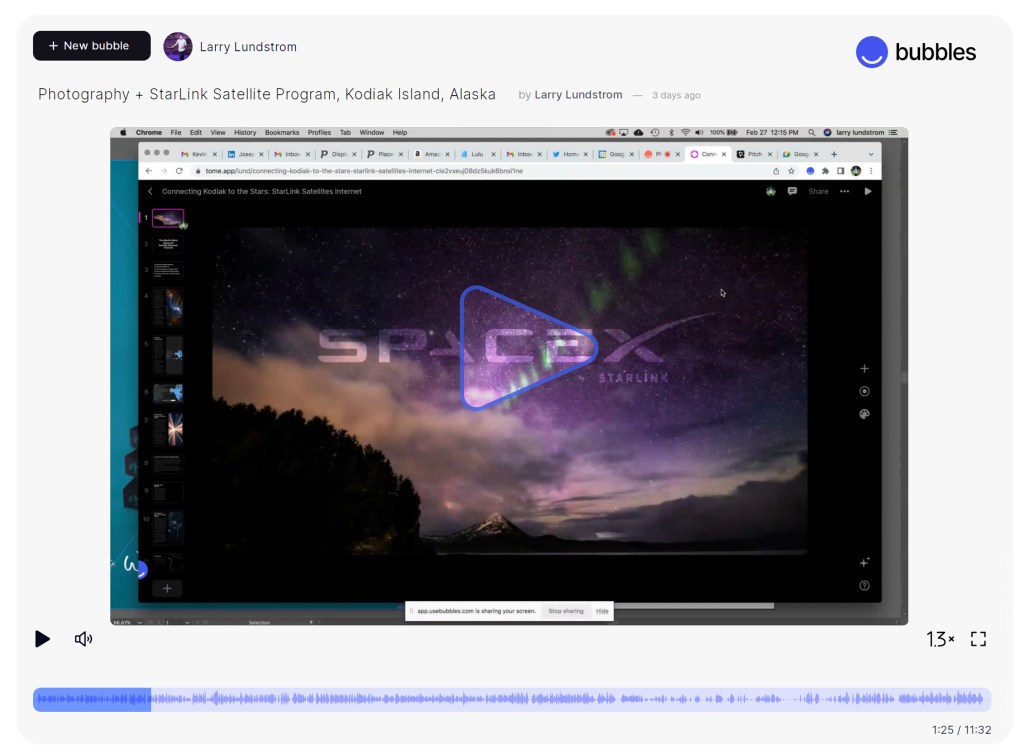Enter fullscreen with the expand icon

point(978,638)
